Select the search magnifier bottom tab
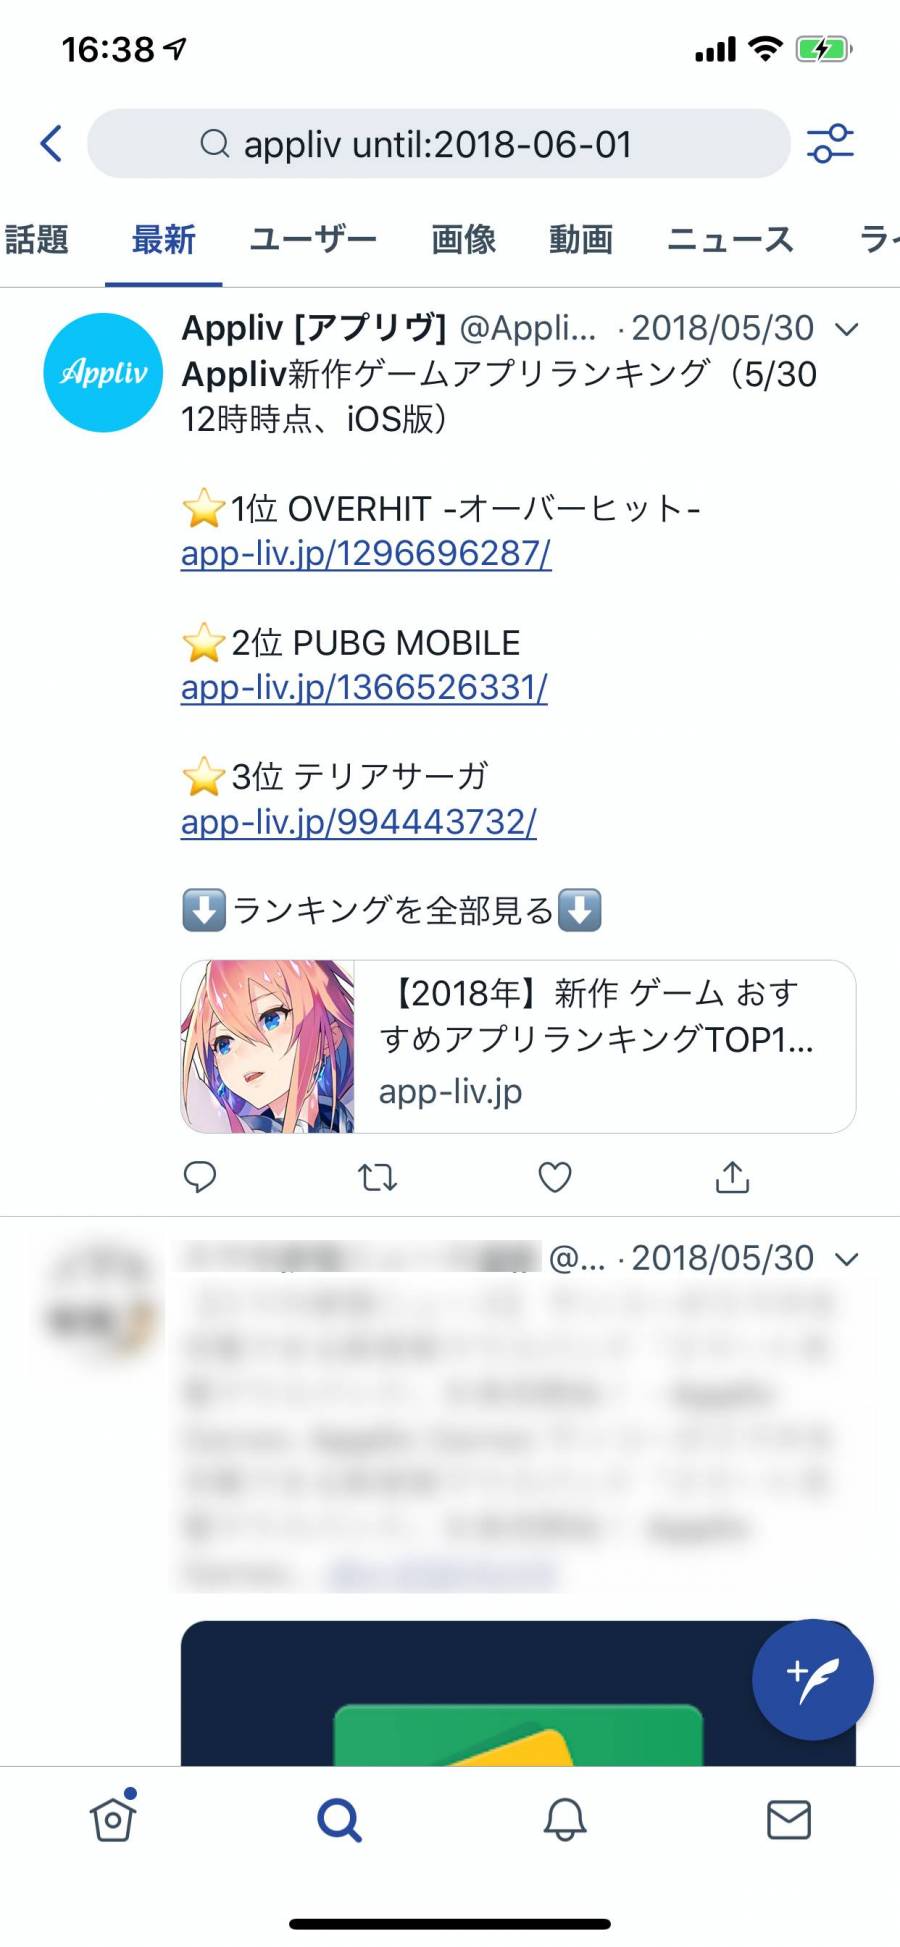900x1947 pixels. click(x=339, y=1820)
